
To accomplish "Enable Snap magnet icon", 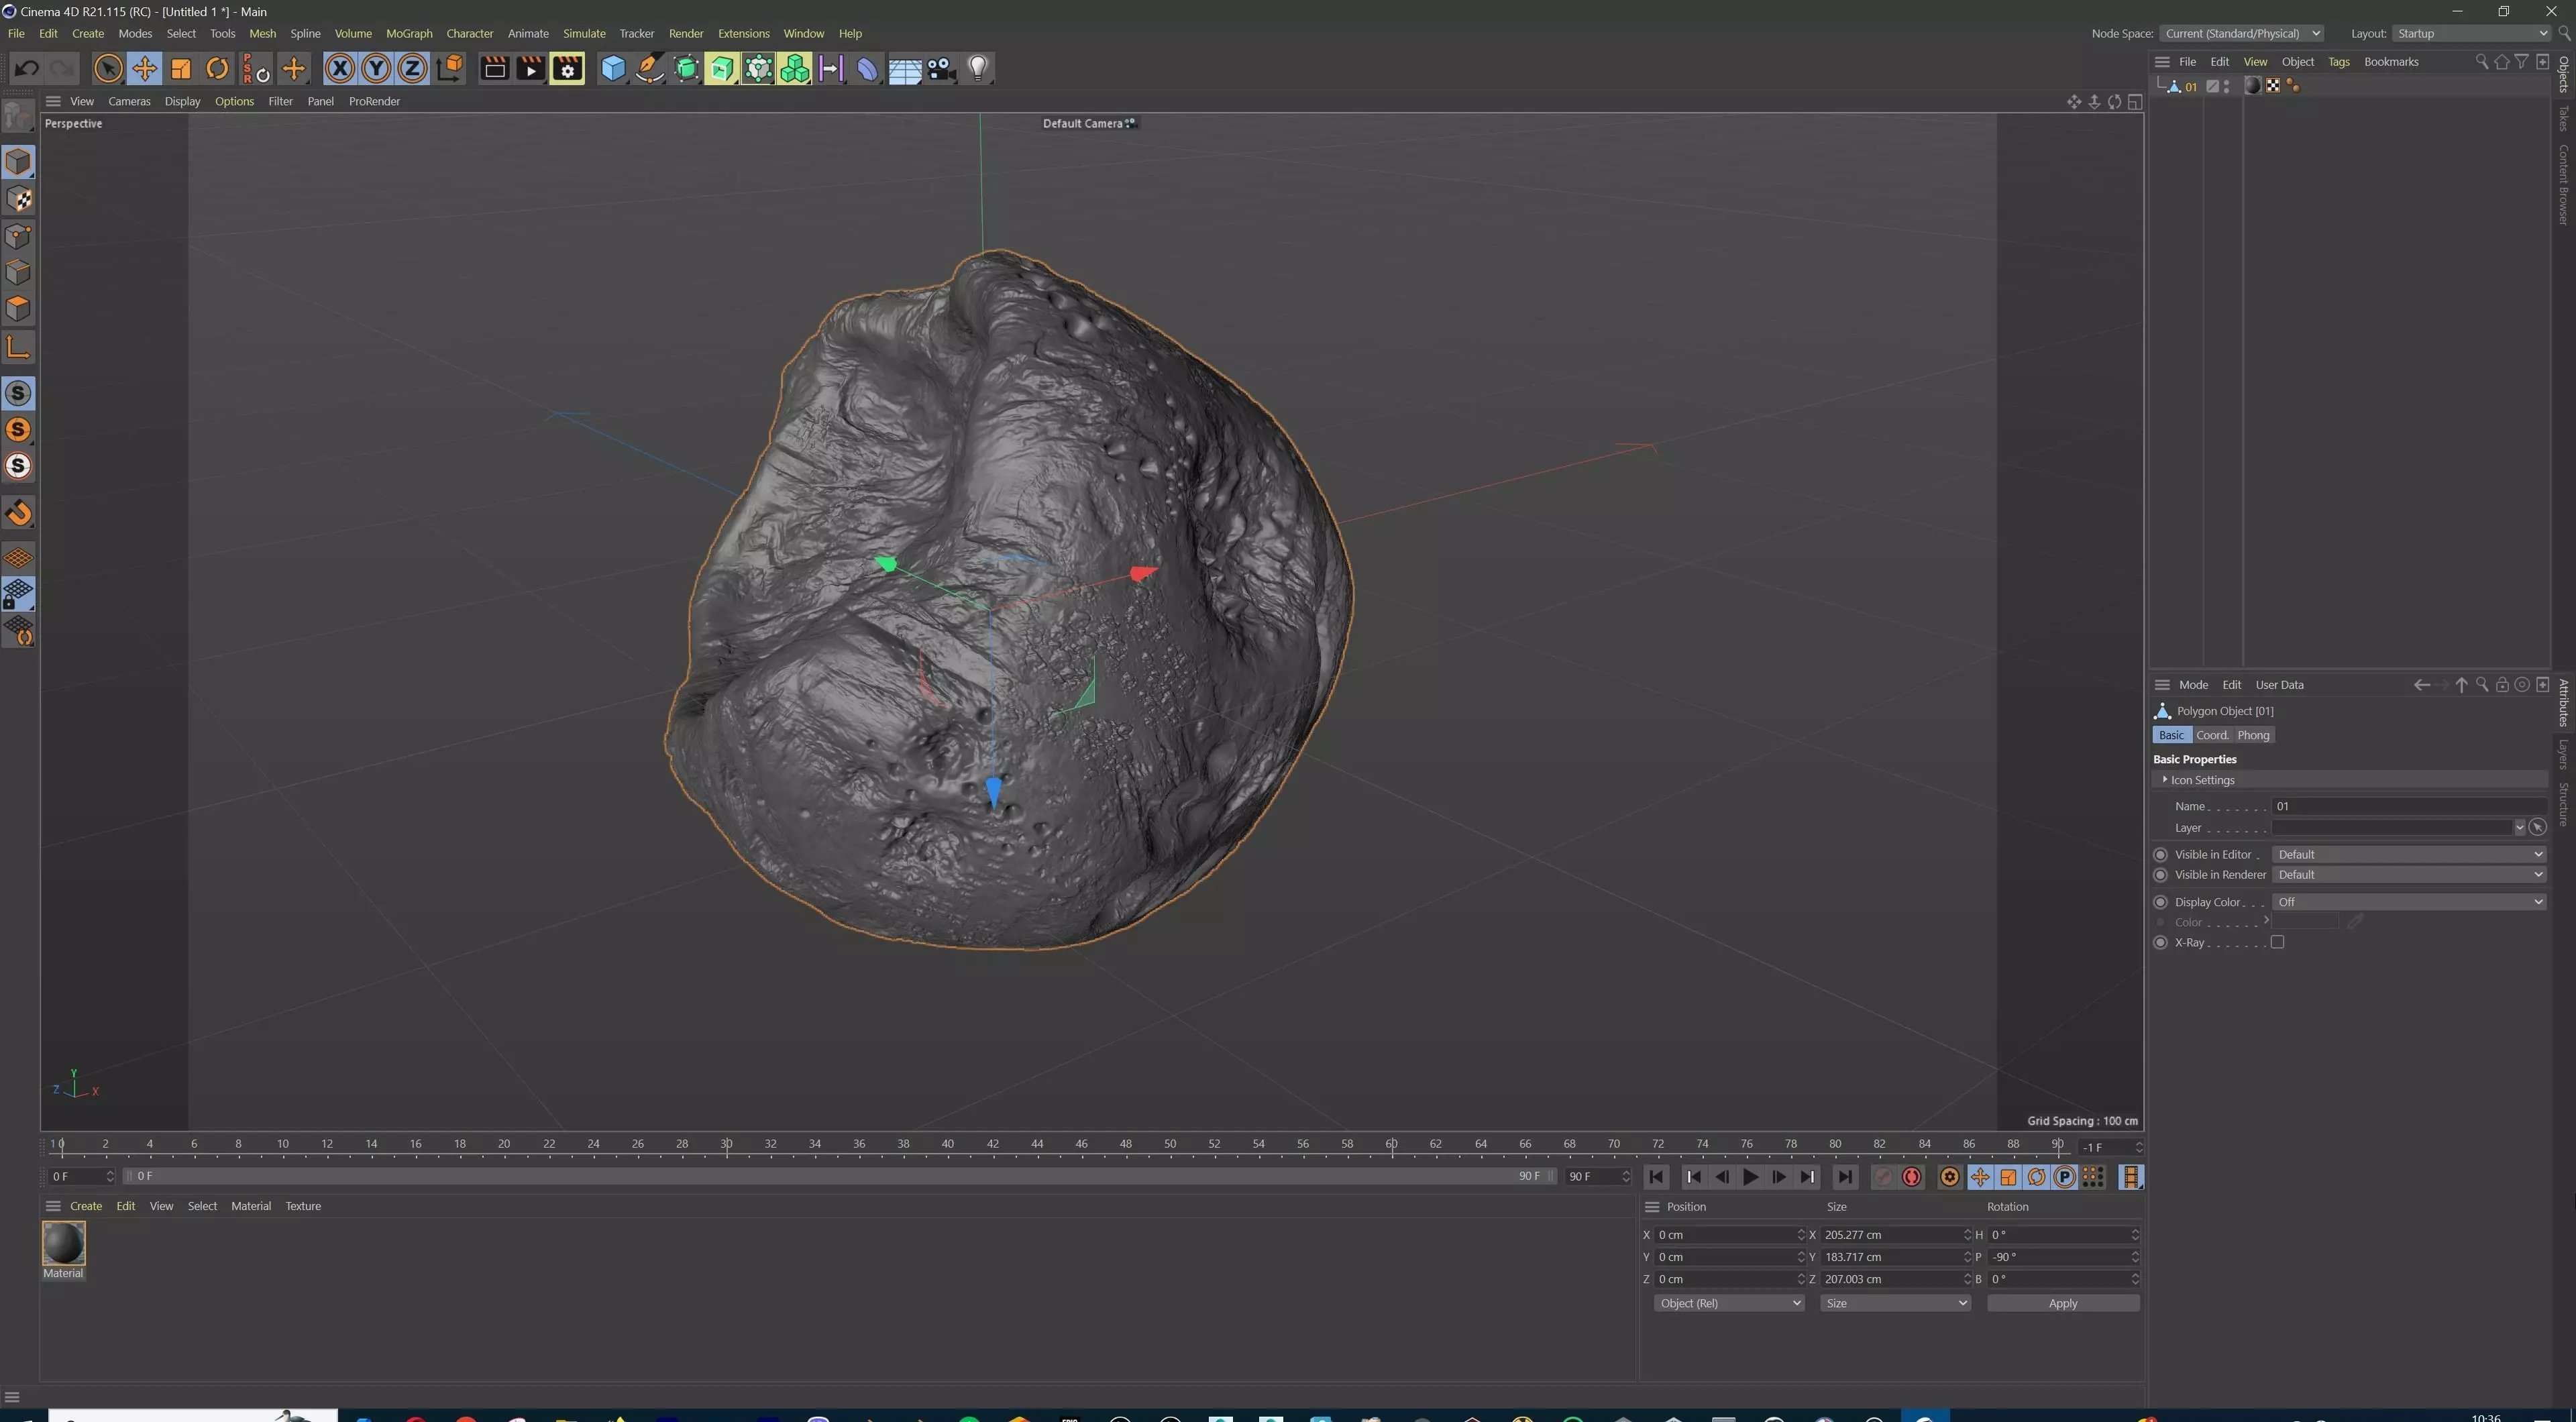I will 19,514.
